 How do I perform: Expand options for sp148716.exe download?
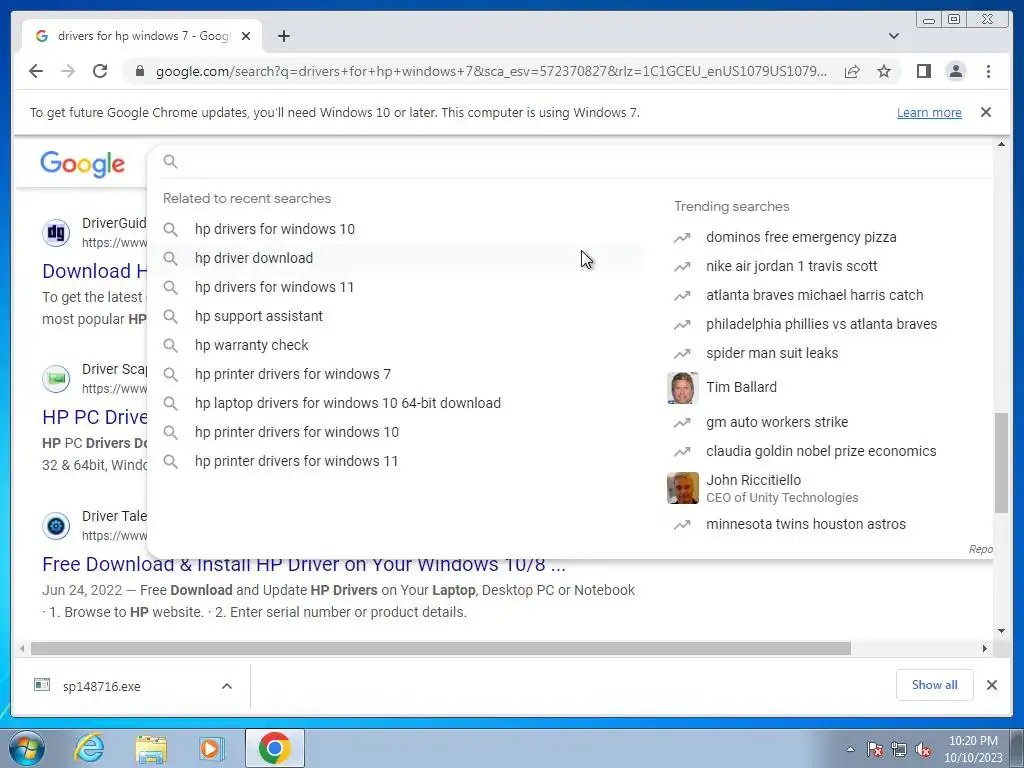(x=227, y=686)
